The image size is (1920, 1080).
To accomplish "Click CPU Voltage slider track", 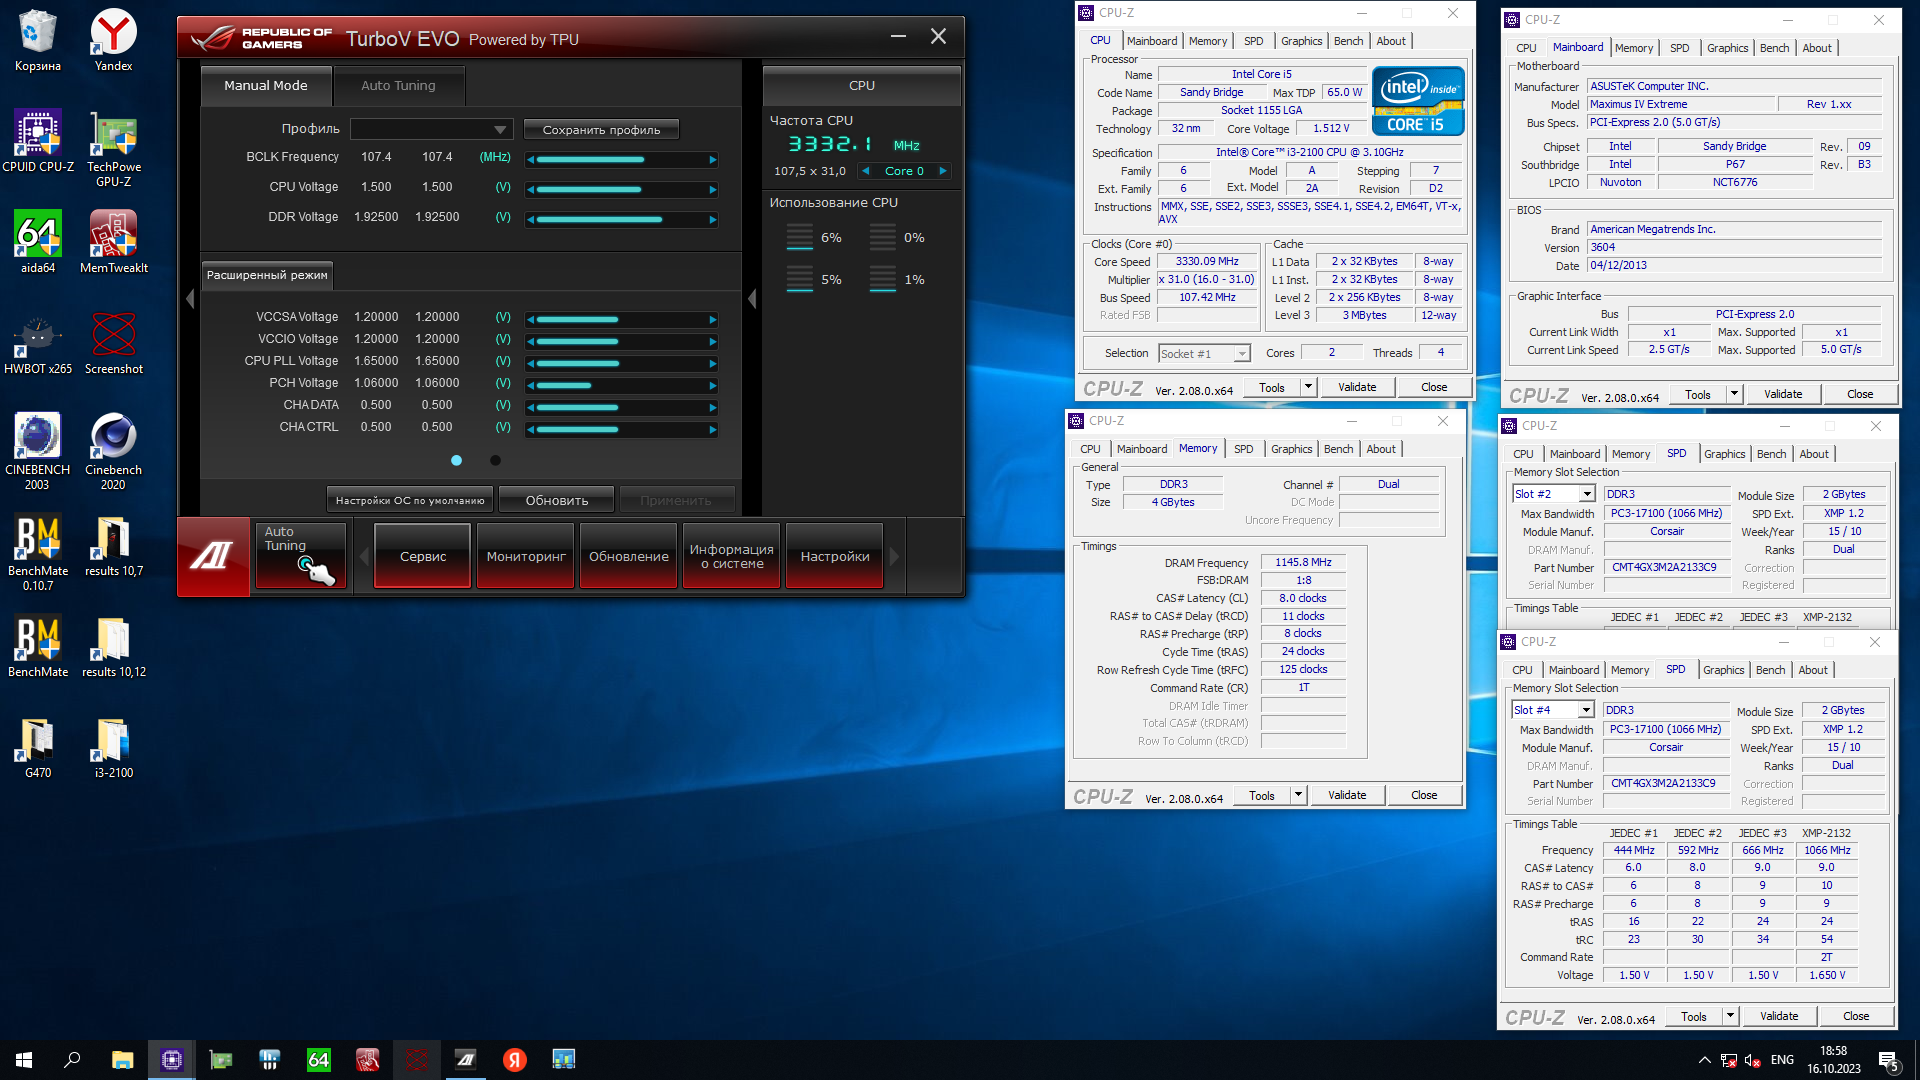I will coord(621,189).
